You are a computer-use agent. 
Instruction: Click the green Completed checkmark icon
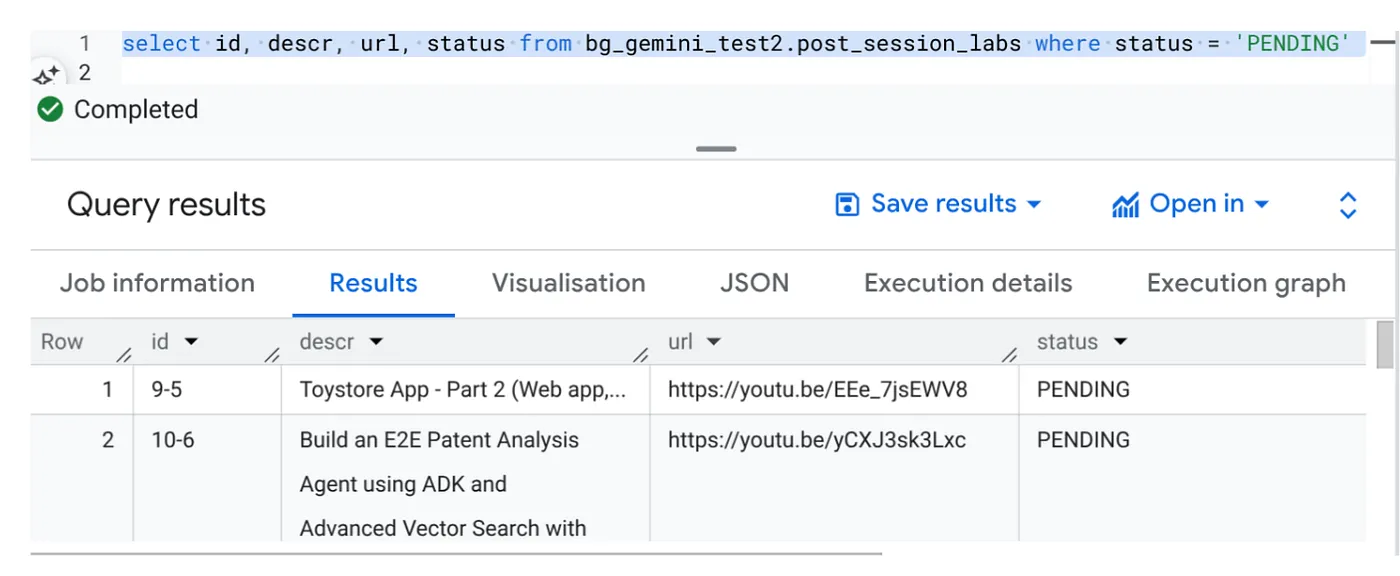tap(50, 109)
